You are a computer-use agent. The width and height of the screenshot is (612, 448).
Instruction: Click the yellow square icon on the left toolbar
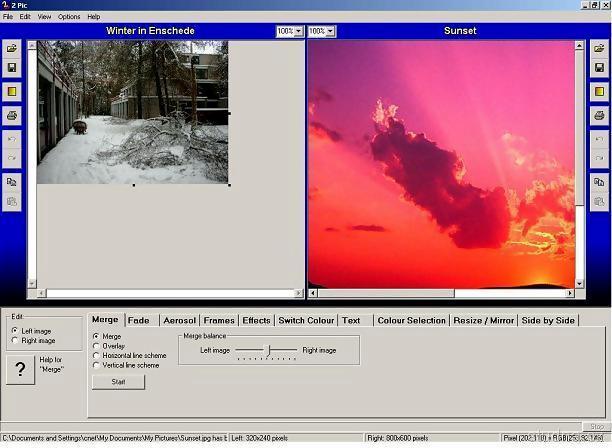12,91
